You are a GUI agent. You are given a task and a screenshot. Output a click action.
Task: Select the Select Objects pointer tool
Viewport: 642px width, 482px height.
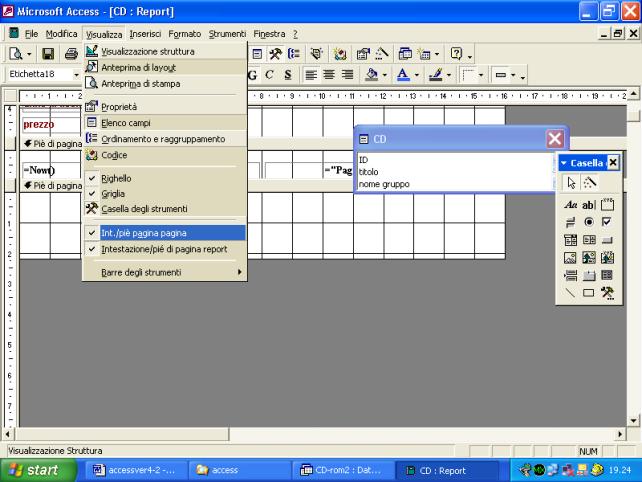[x=571, y=183]
